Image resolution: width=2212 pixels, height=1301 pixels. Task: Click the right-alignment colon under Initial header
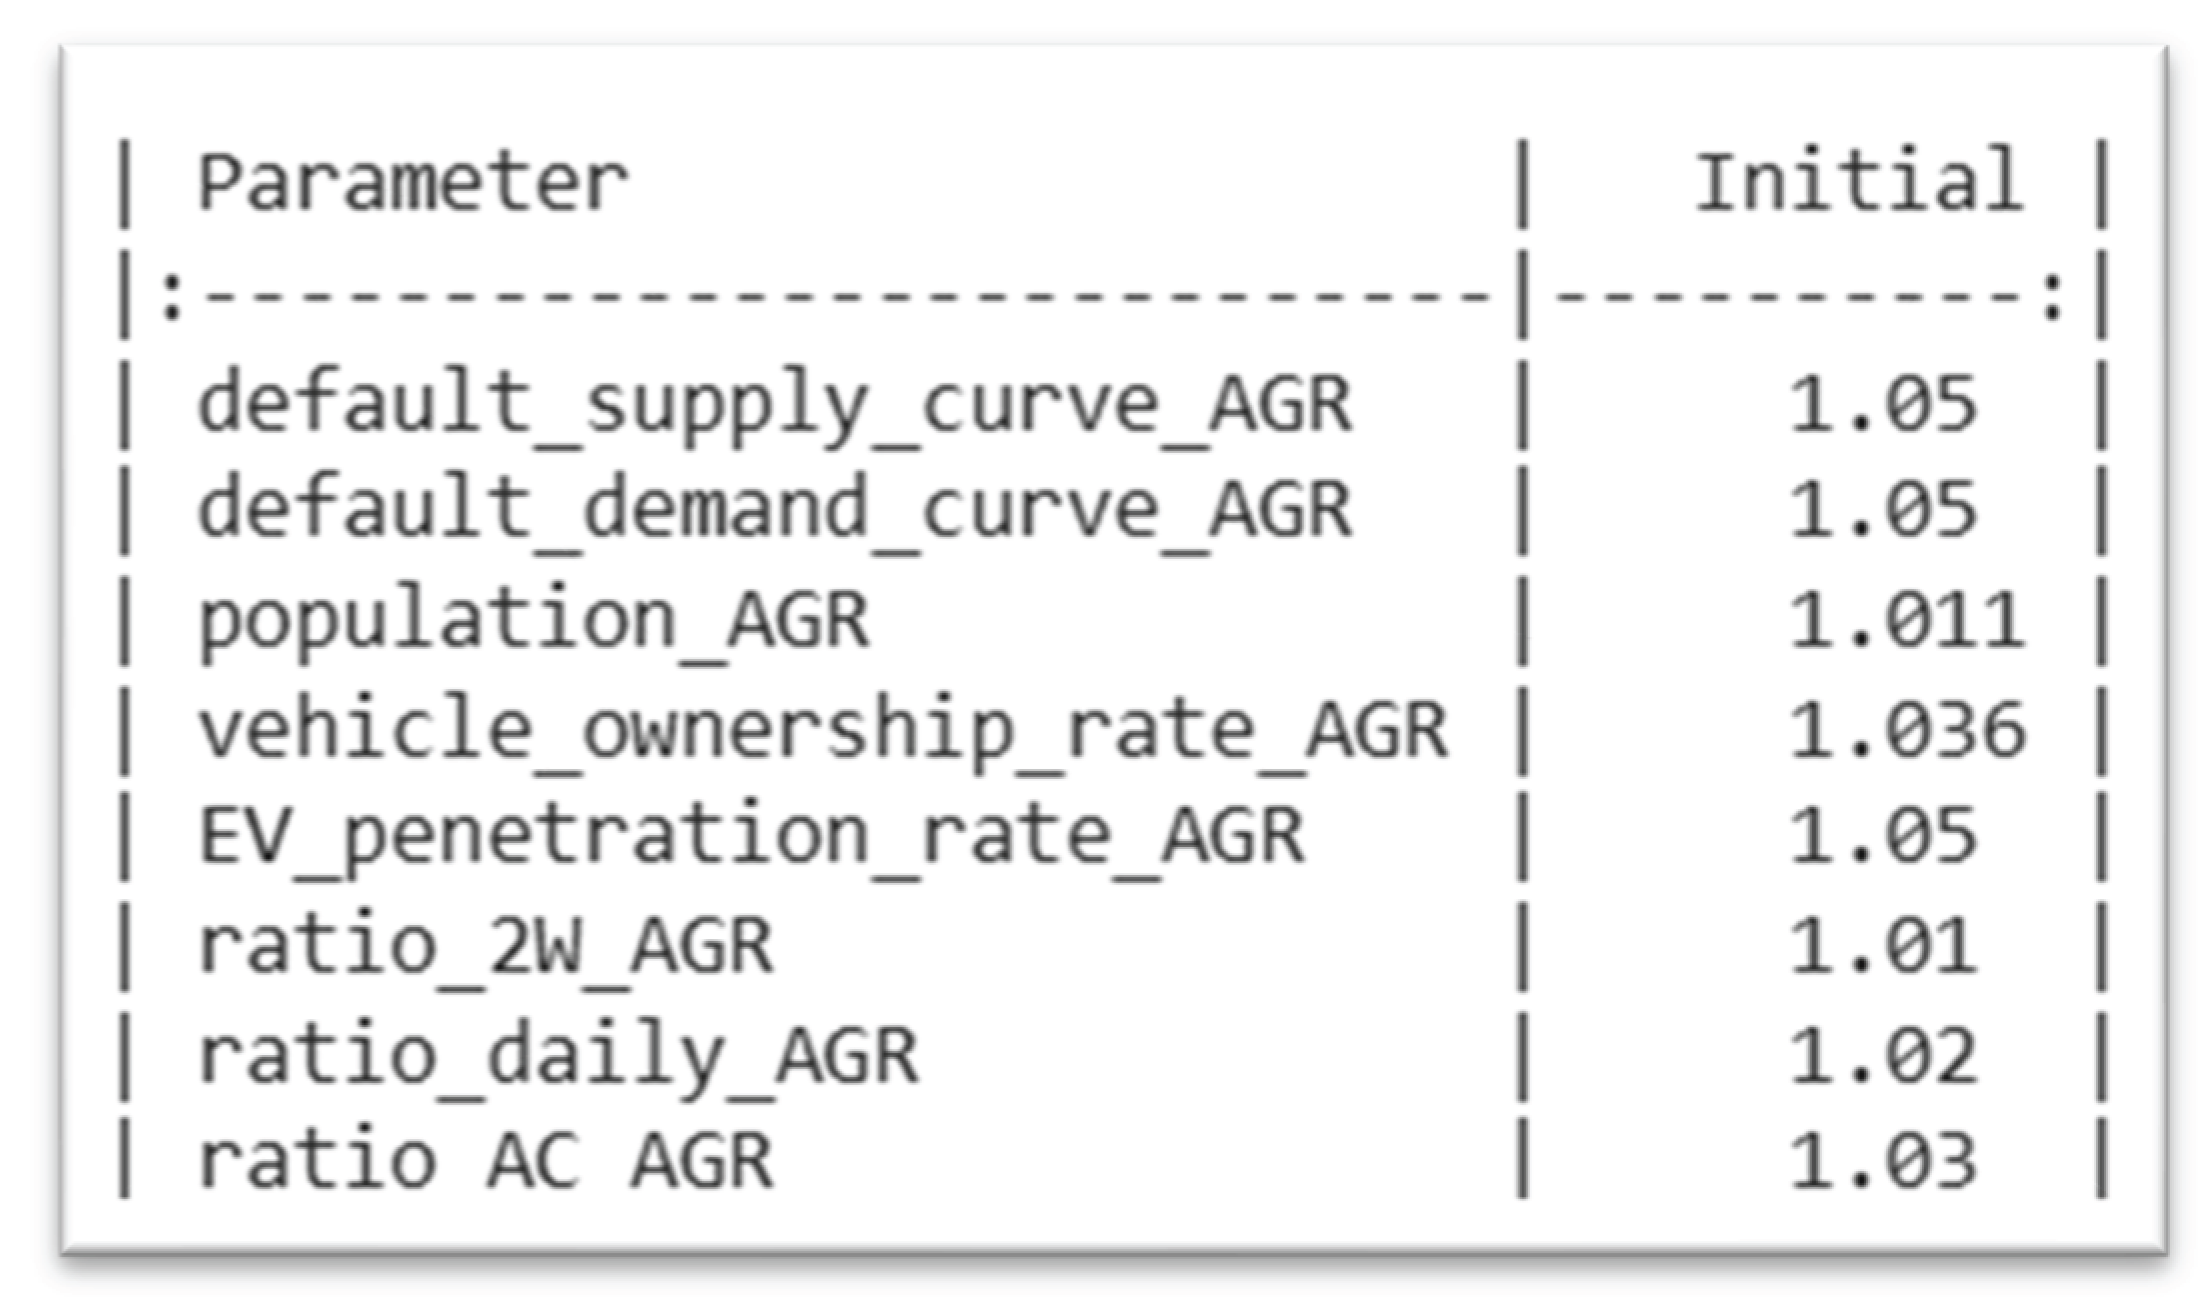[2053, 299]
